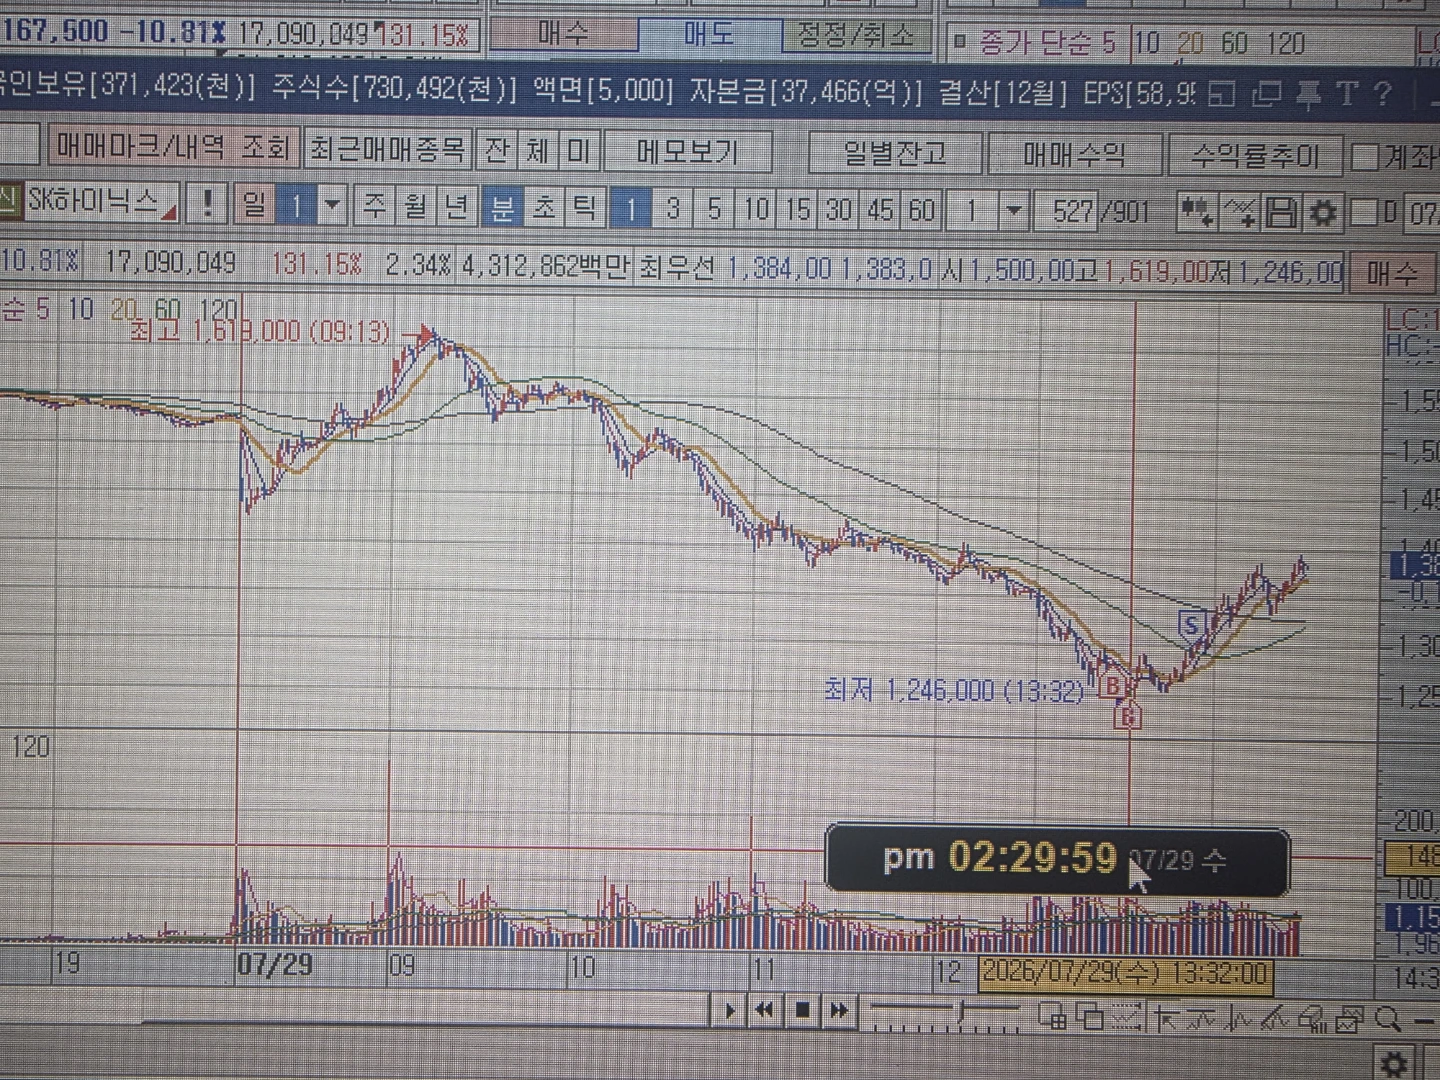
Task: Select the tick (틱) chart period
Action: 584,208
